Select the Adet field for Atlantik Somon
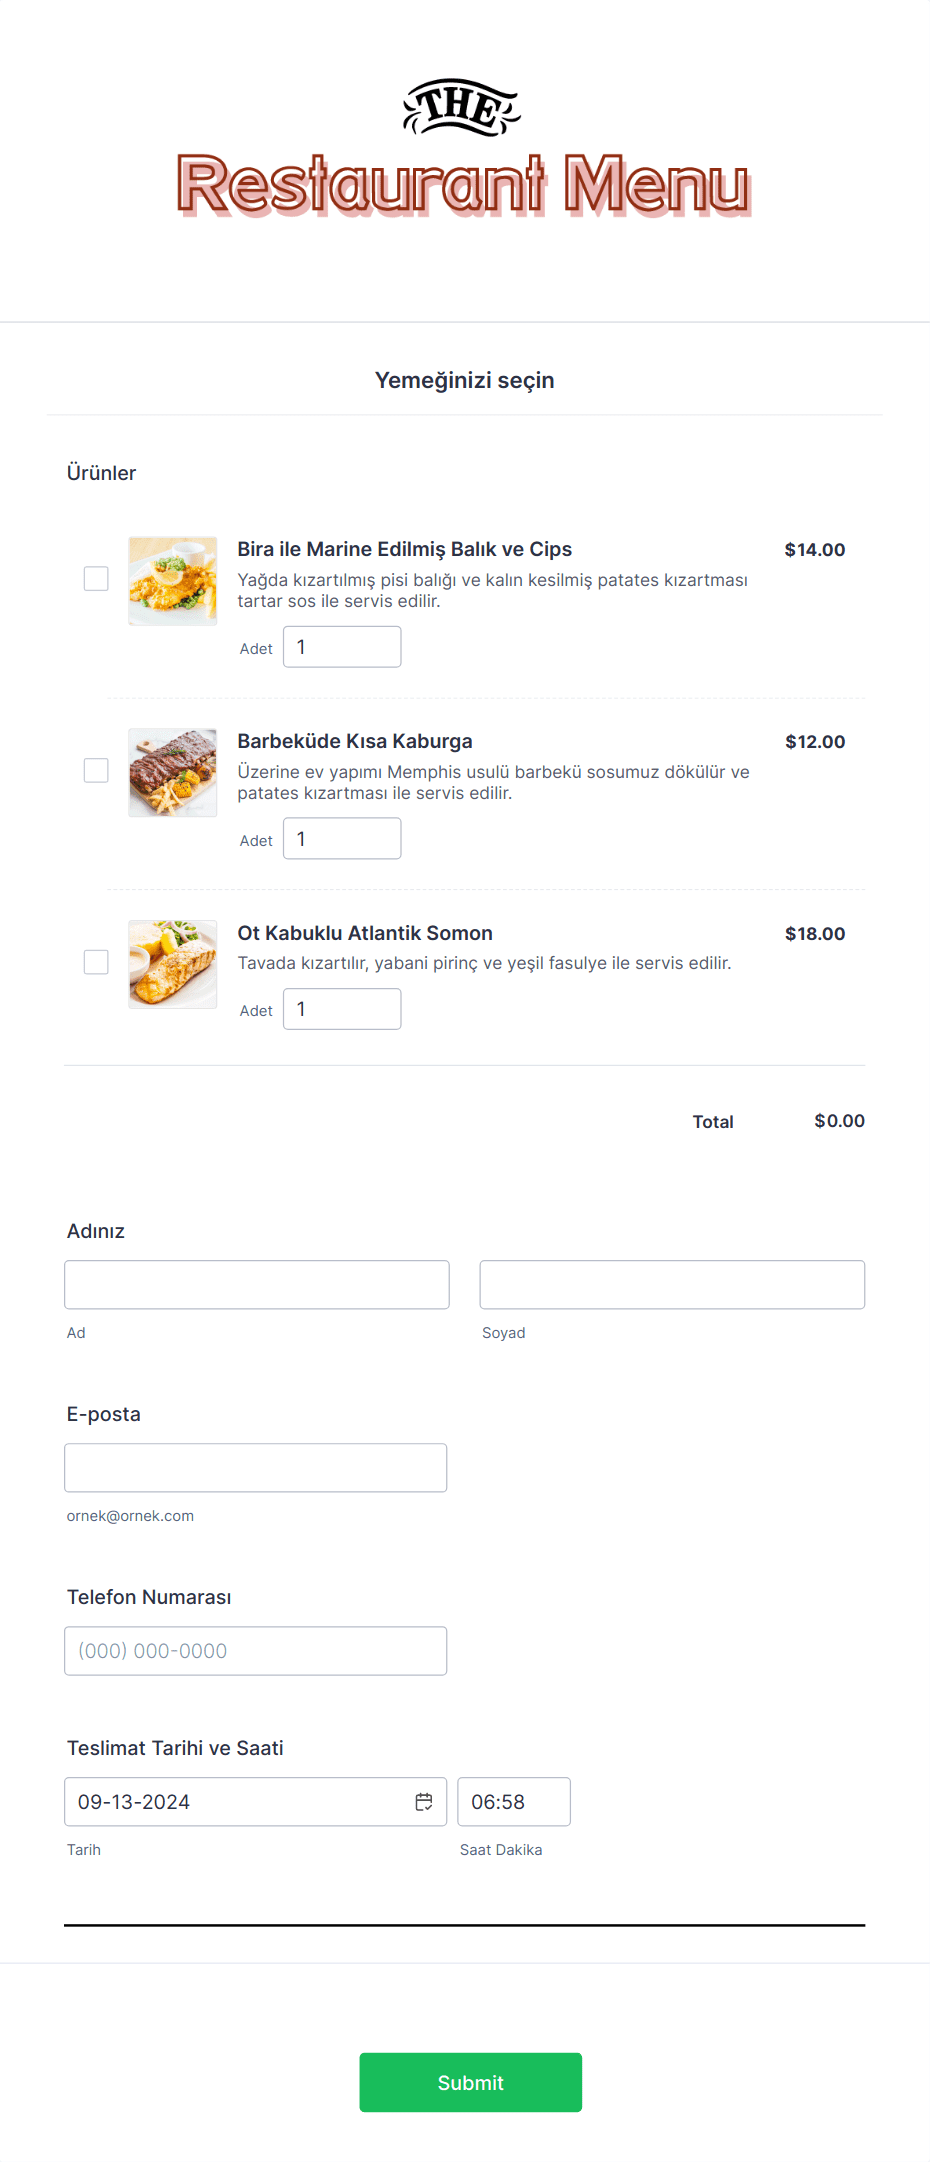Screen dimensions: 930x2162 pyautogui.click(x=342, y=1009)
